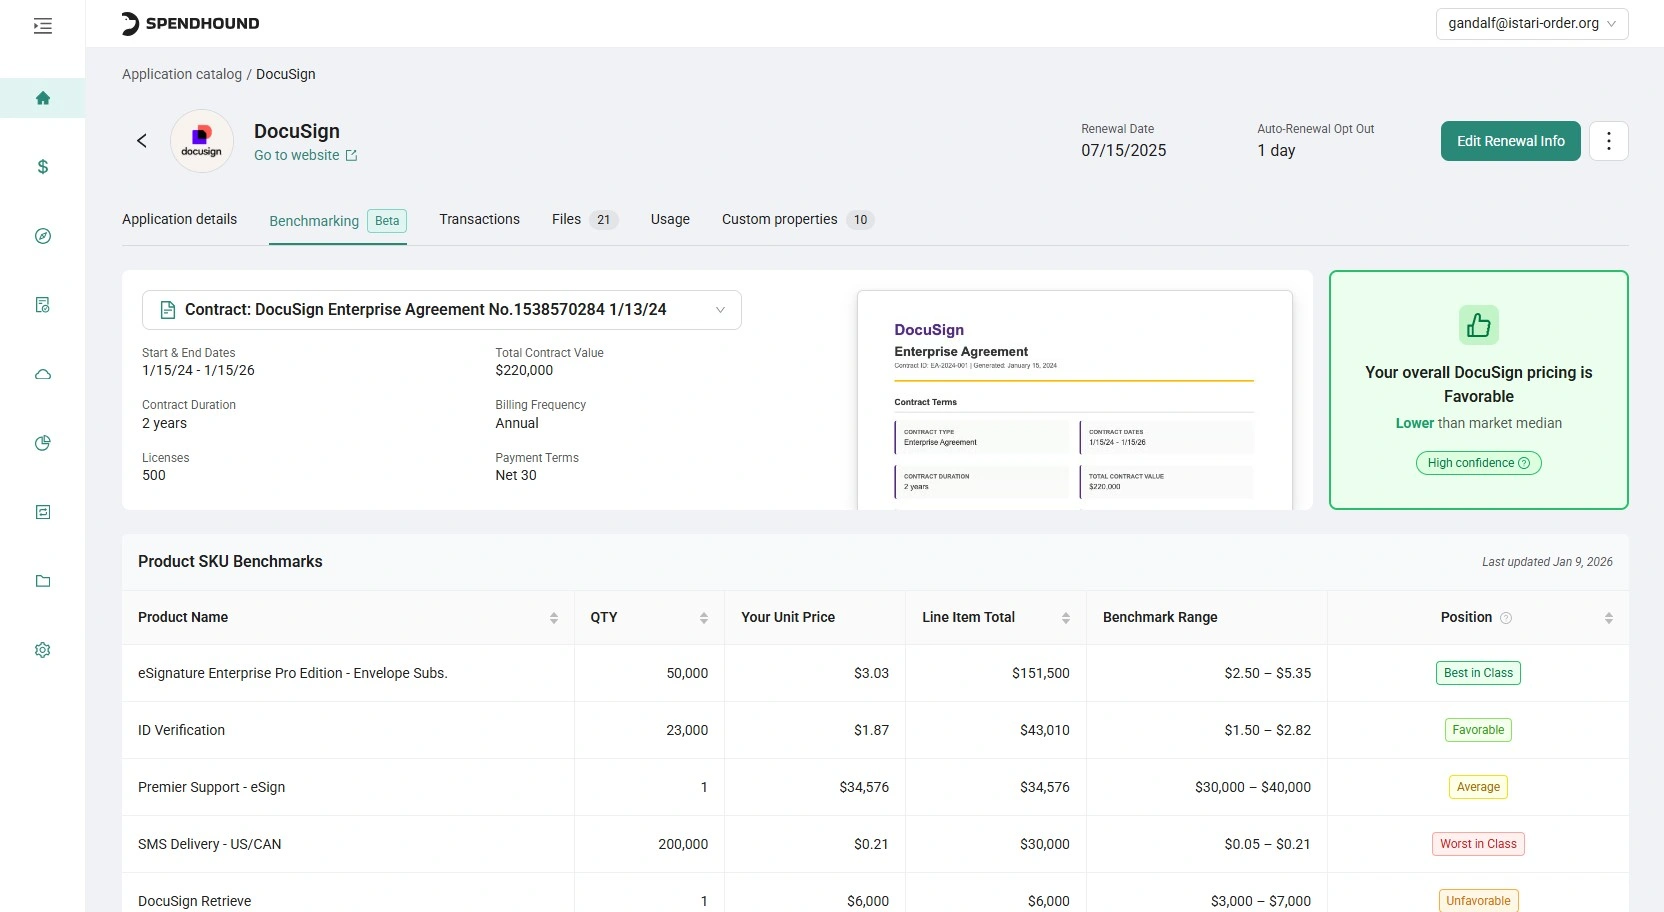Click the Beta label on Benchmarking
The height and width of the screenshot is (912, 1664).
click(x=387, y=221)
